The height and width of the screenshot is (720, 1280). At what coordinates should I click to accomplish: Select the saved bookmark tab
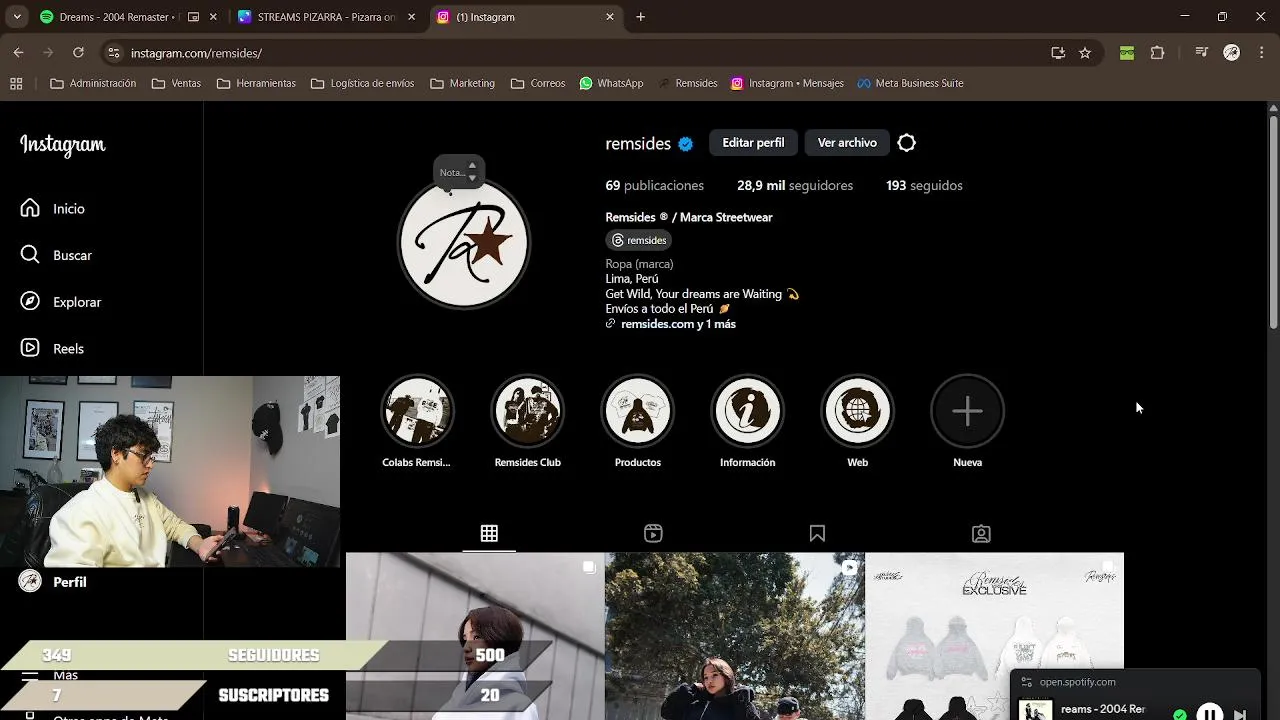click(x=817, y=534)
